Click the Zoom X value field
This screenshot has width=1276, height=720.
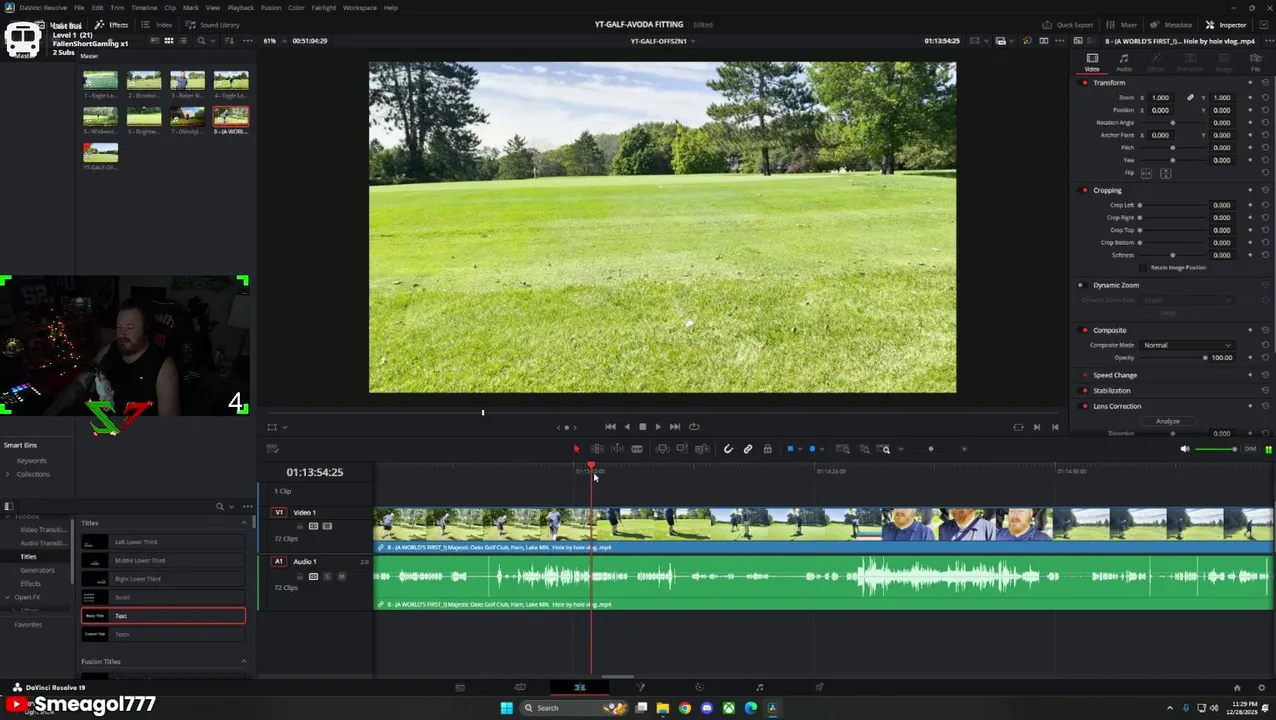point(1160,98)
